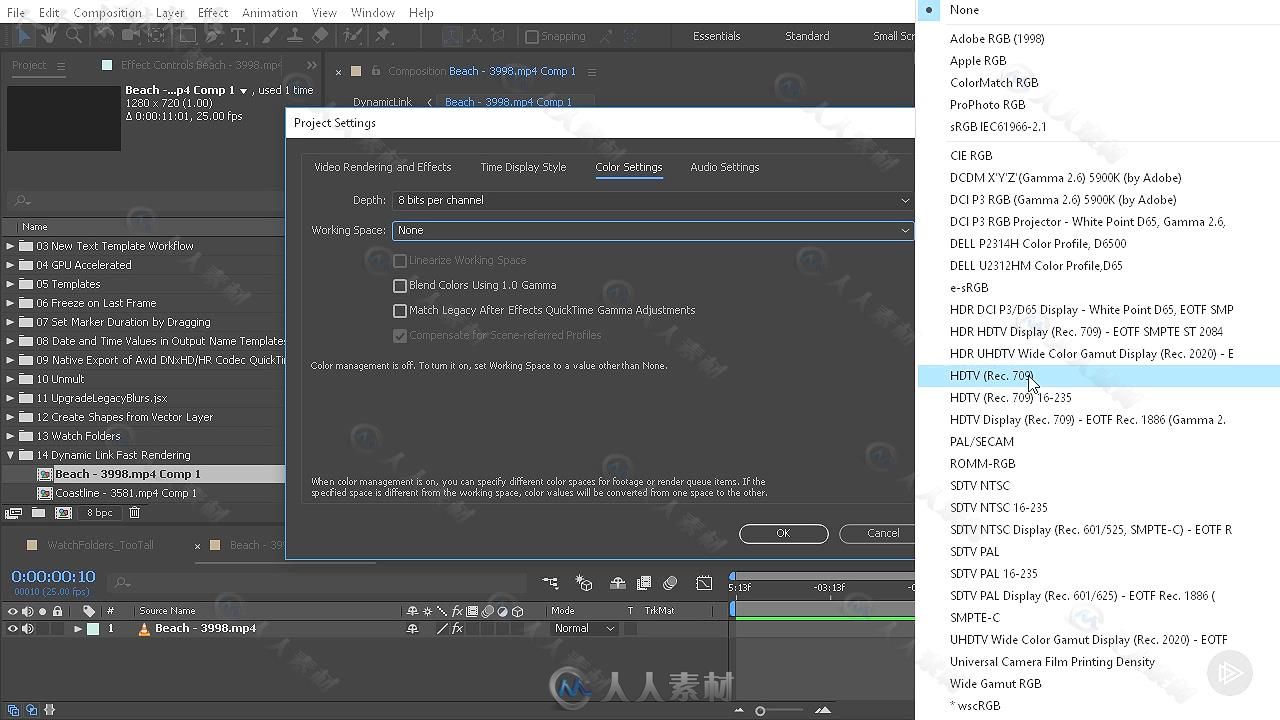The image size is (1280, 720).
Task: Delete selected project item with trash icon
Action: (x=134, y=513)
